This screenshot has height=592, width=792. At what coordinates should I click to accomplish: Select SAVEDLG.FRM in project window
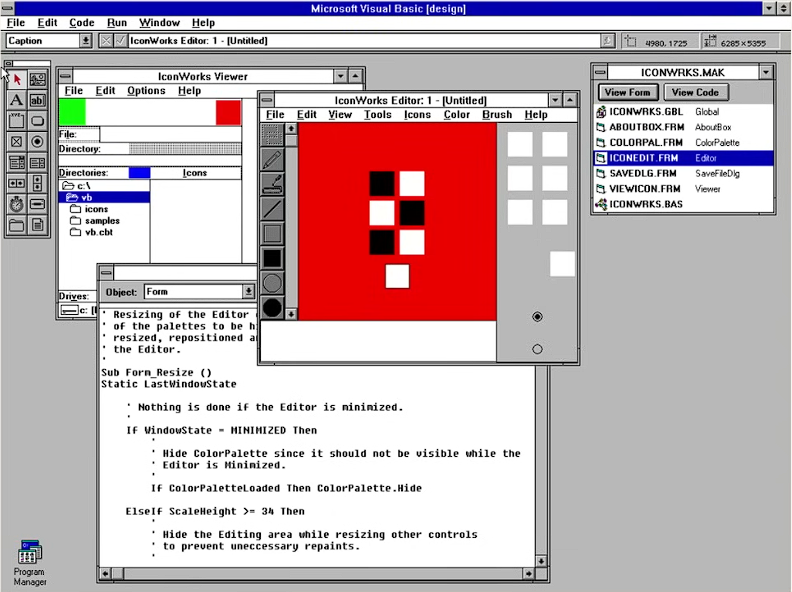pos(683,173)
